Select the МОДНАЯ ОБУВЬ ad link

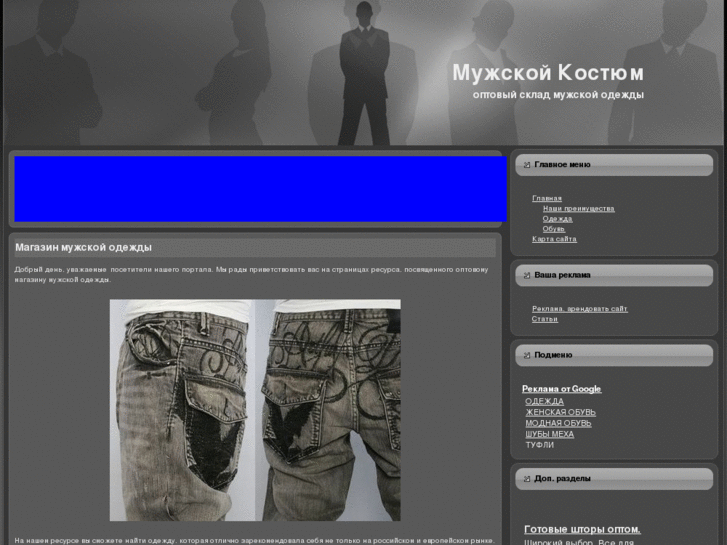pyautogui.click(x=558, y=423)
